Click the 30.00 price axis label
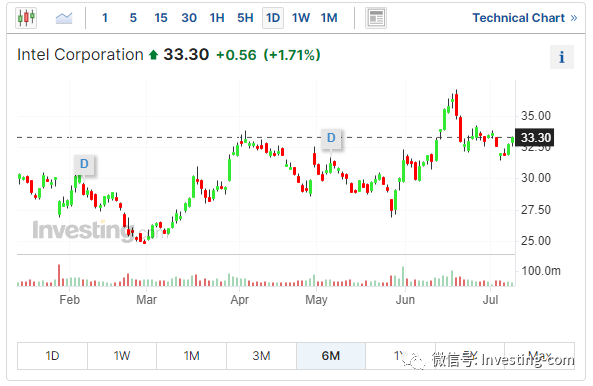Screen dimensions: 593x386 [536, 178]
